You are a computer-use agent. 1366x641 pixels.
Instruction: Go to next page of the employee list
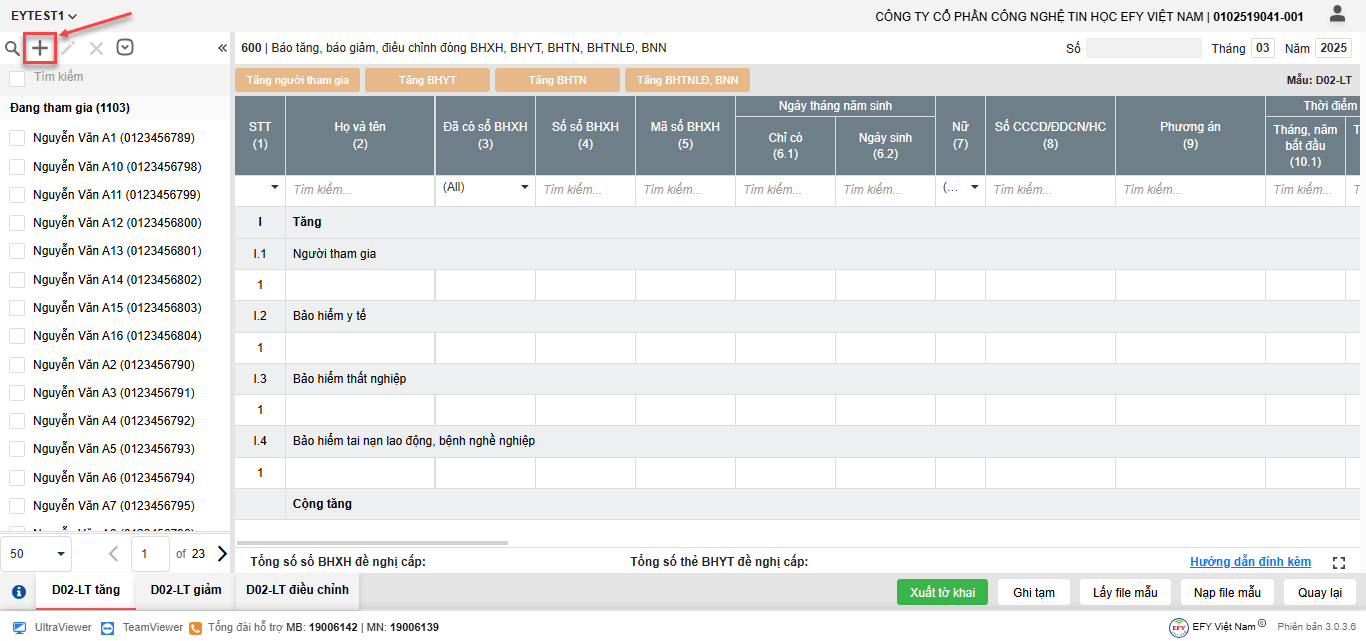pyautogui.click(x=222, y=553)
